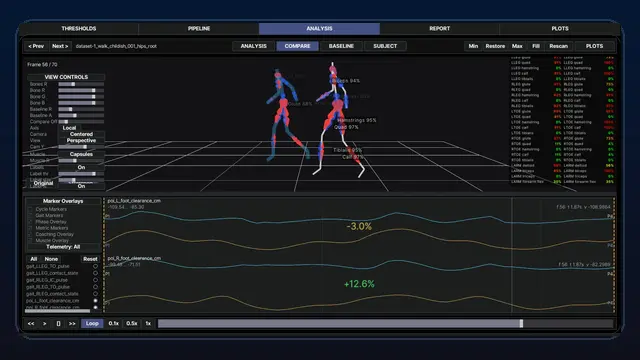Select the COMPARE mode button
This screenshot has width=640, height=360.
[298, 46]
